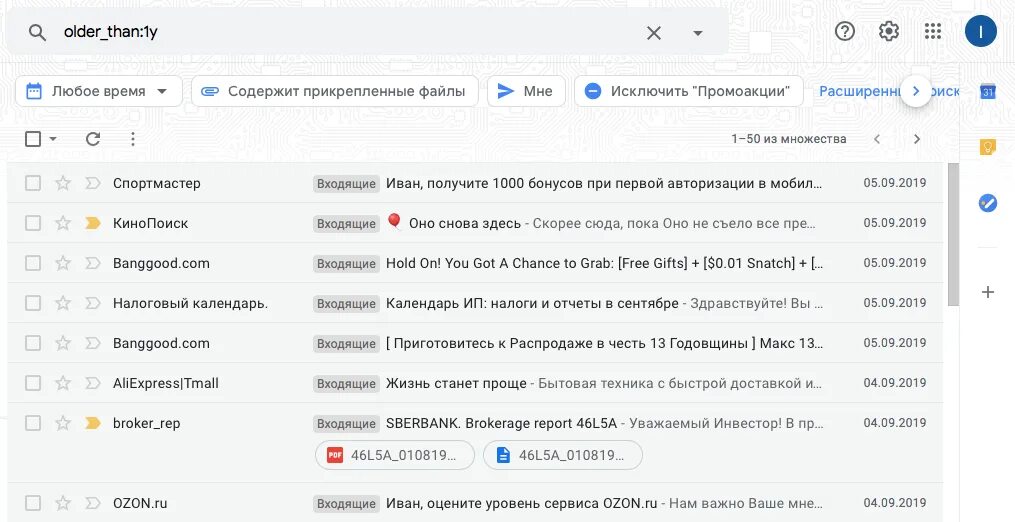Open select-all dropdown arrow
The image size is (1015, 522).
coord(53,139)
